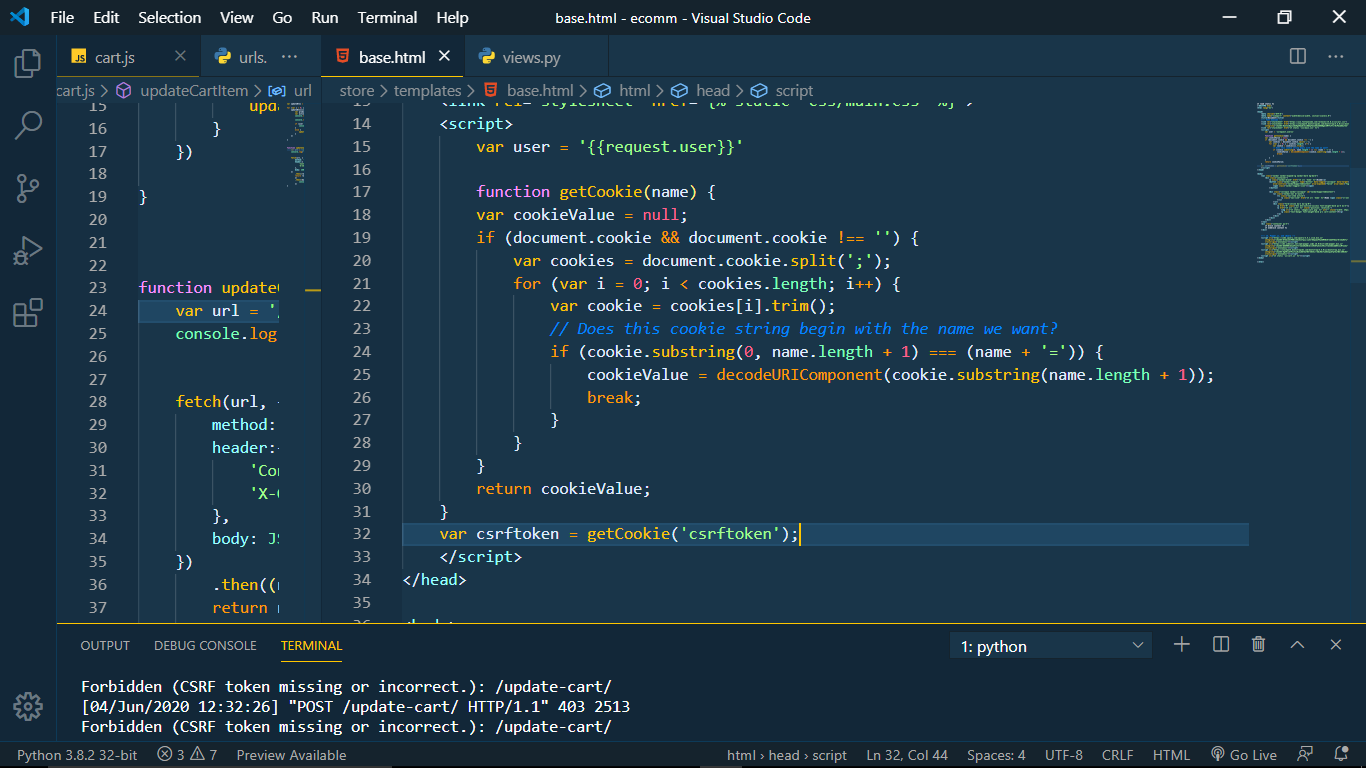Open the Manage settings gear
Viewport: 1366px width, 768px height.
28,706
